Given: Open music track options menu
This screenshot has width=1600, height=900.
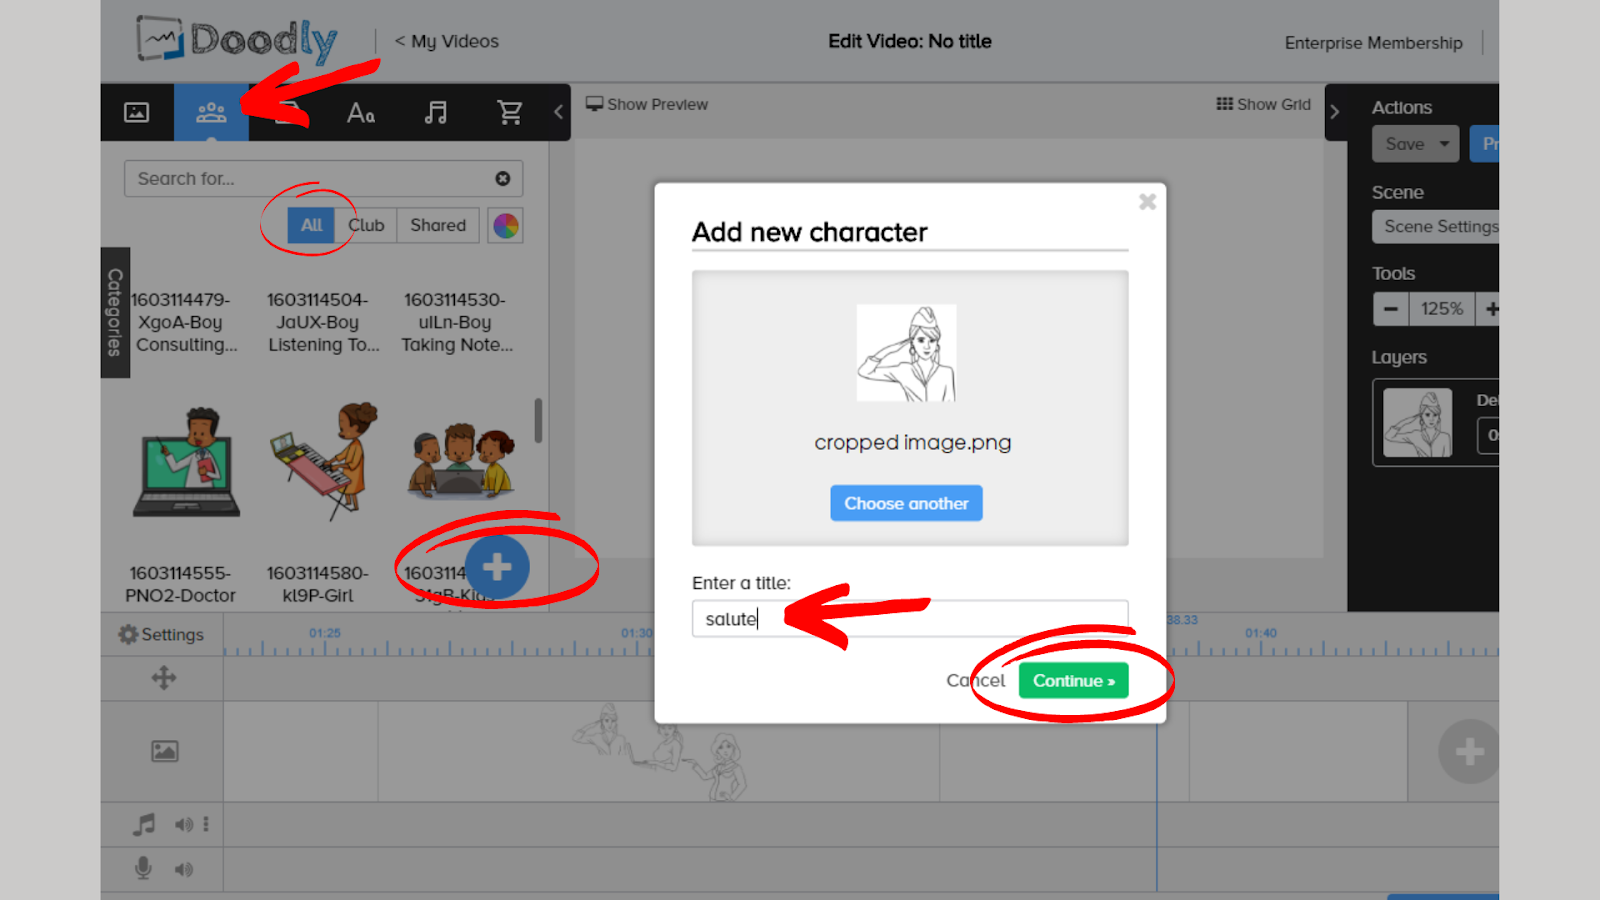Looking at the screenshot, I should click(206, 825).
